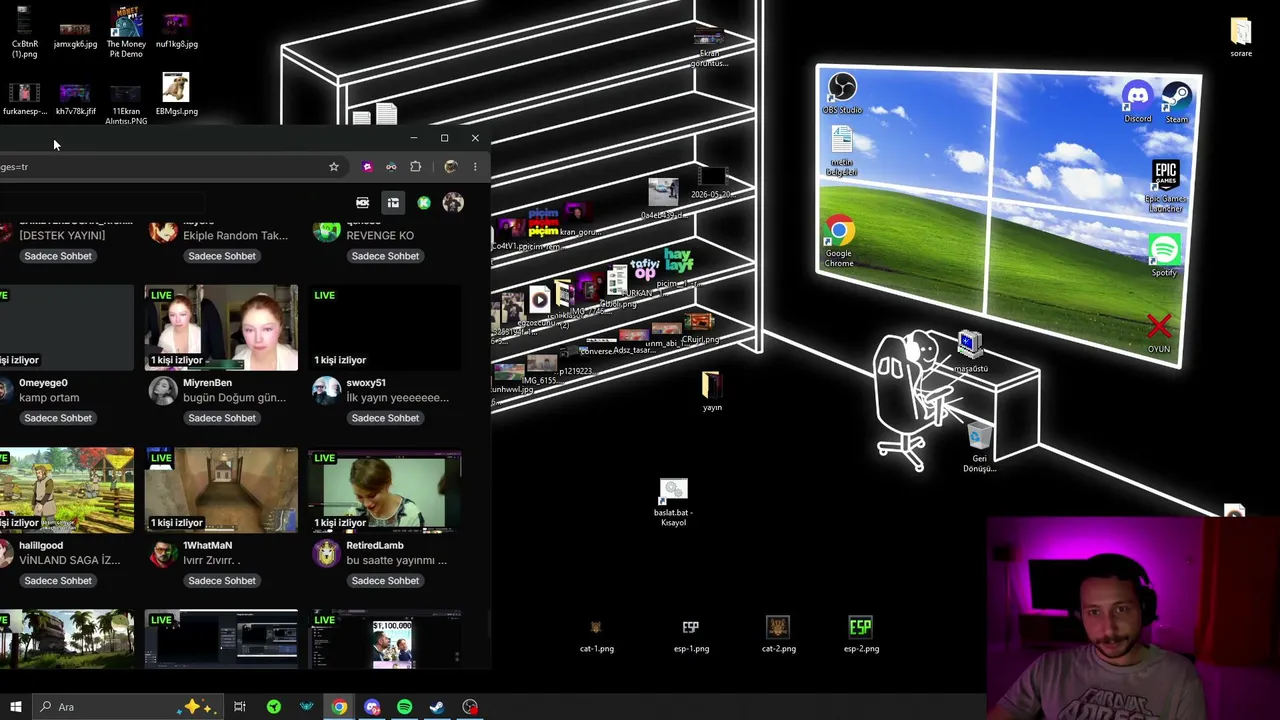Viewport: 1280px width, 720px height.
Task: Select cat-1.png desktop file
Action: click(597, 636)
